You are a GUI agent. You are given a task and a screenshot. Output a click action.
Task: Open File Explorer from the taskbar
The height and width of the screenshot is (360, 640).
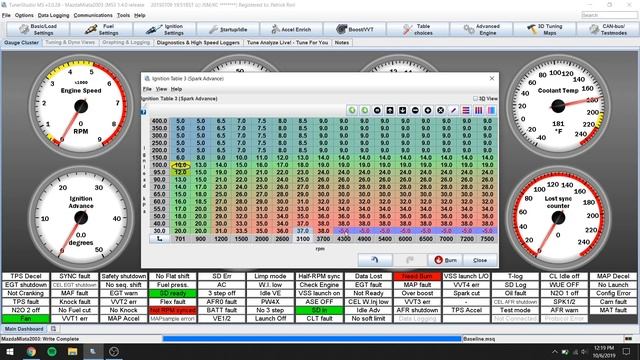click(73, 351)
